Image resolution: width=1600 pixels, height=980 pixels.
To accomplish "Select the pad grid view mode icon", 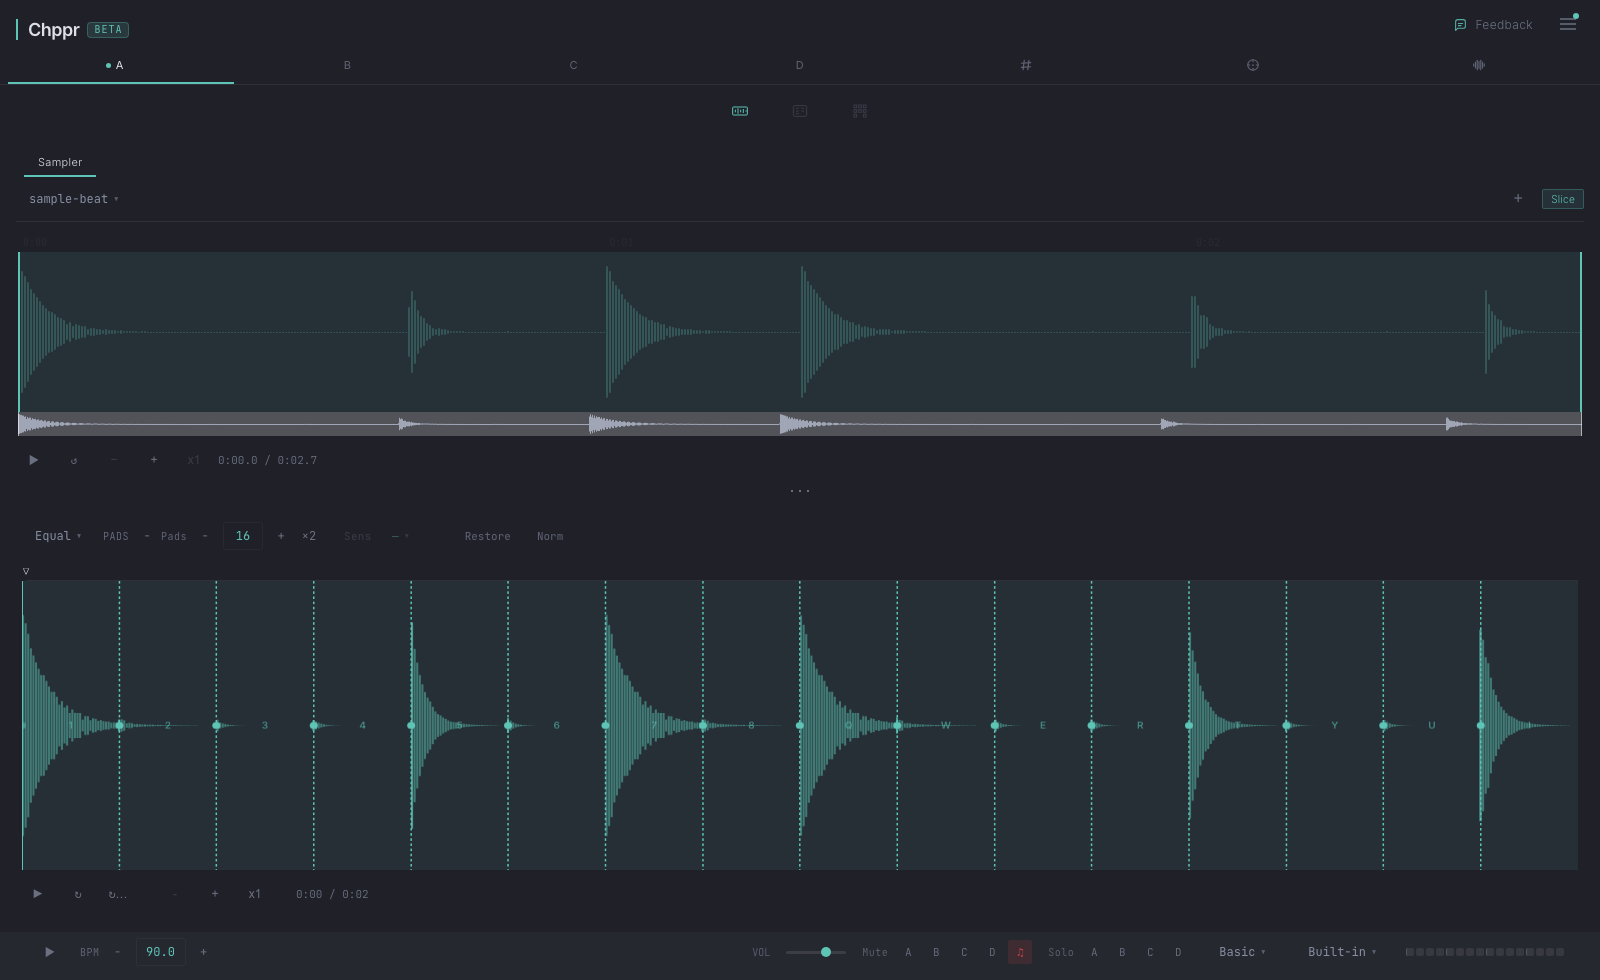I will pyautogui.click(x=860, y=111).
